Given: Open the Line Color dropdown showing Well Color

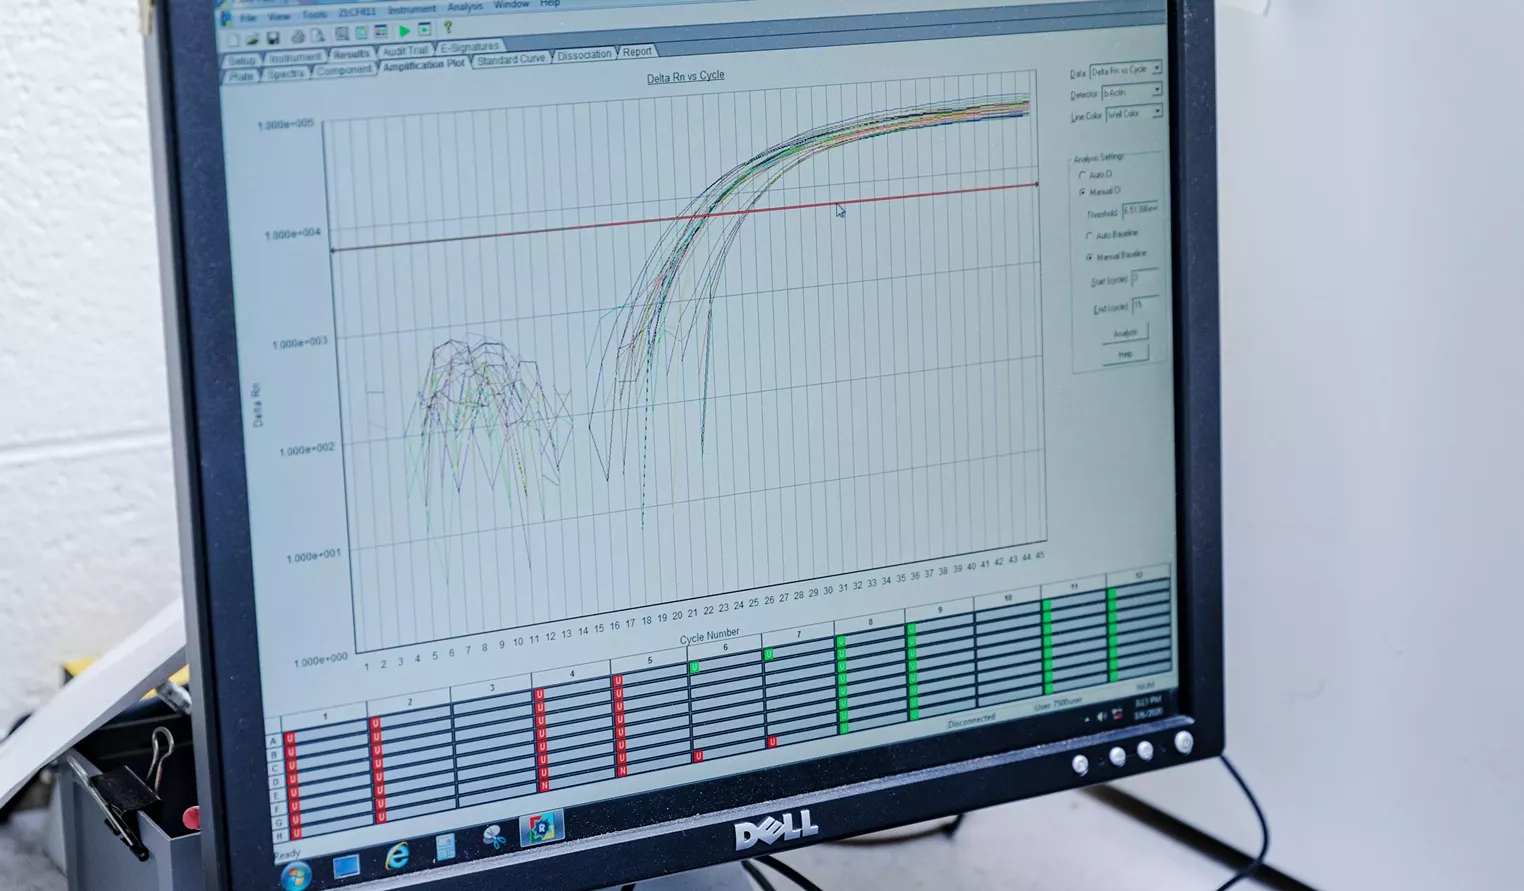Looking at the screenshot, I should pos(1135,113).
